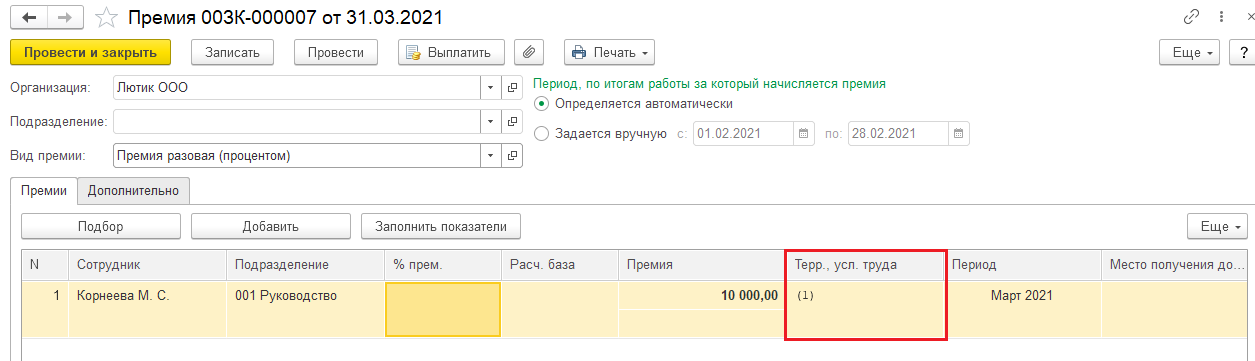This screenshot has width=1255, height=361.
Task: Copy the document link with the chain icon
Action: pos(1191,17)
